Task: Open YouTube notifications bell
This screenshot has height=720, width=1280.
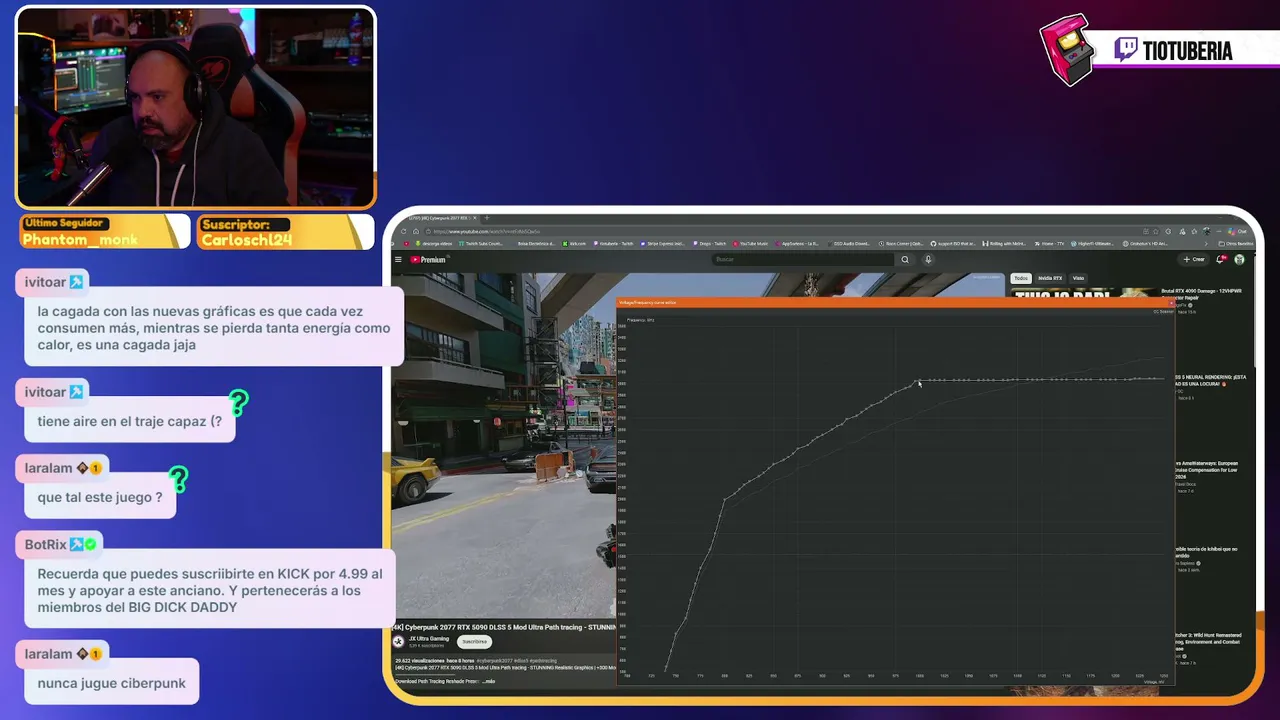Action: [x=1220, y=260]
